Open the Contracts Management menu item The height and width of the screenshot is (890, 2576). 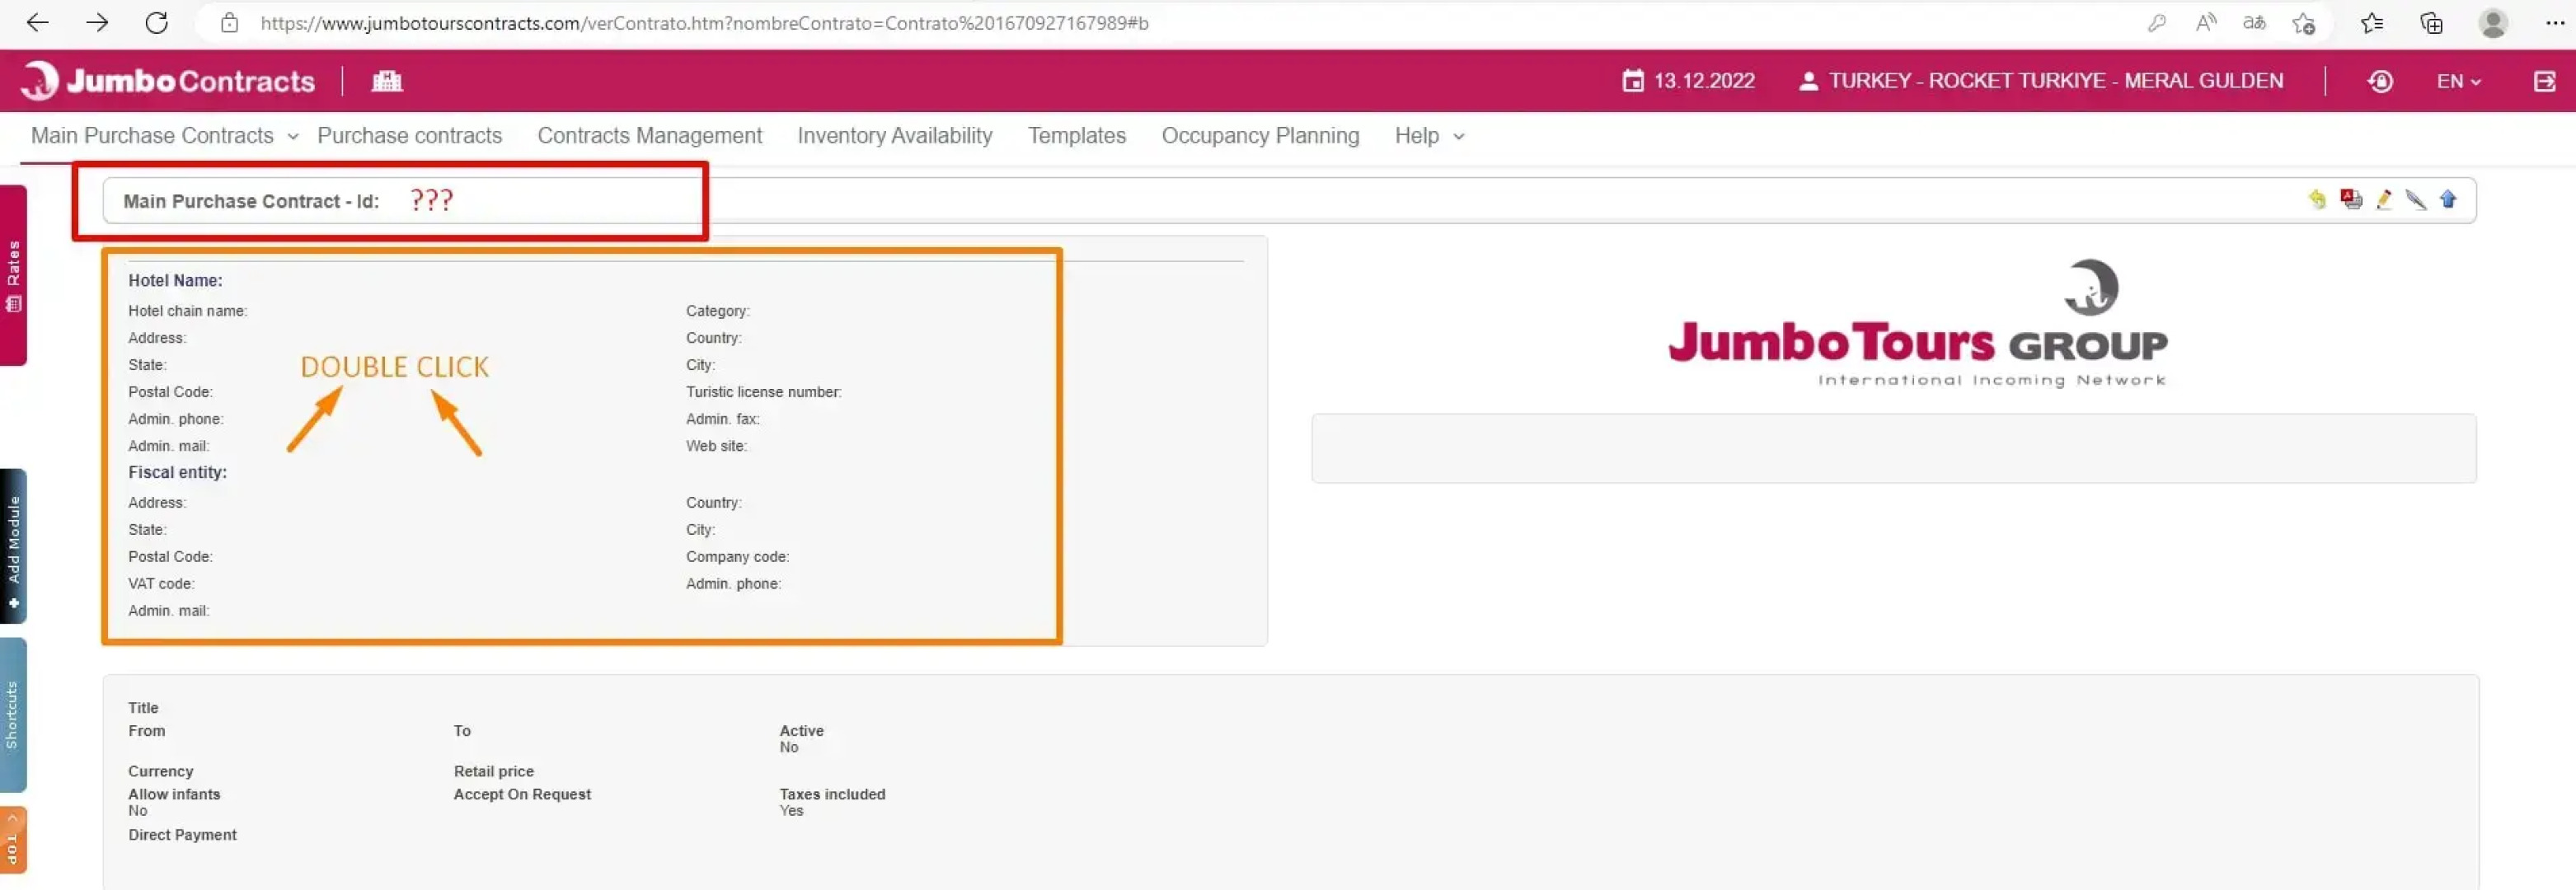pyautogui.click(x=649, y=136)
